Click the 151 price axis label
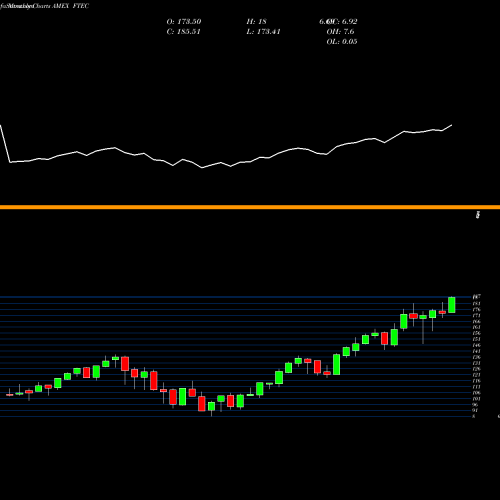This screenshot has height=500, width=500. (476, 339)
